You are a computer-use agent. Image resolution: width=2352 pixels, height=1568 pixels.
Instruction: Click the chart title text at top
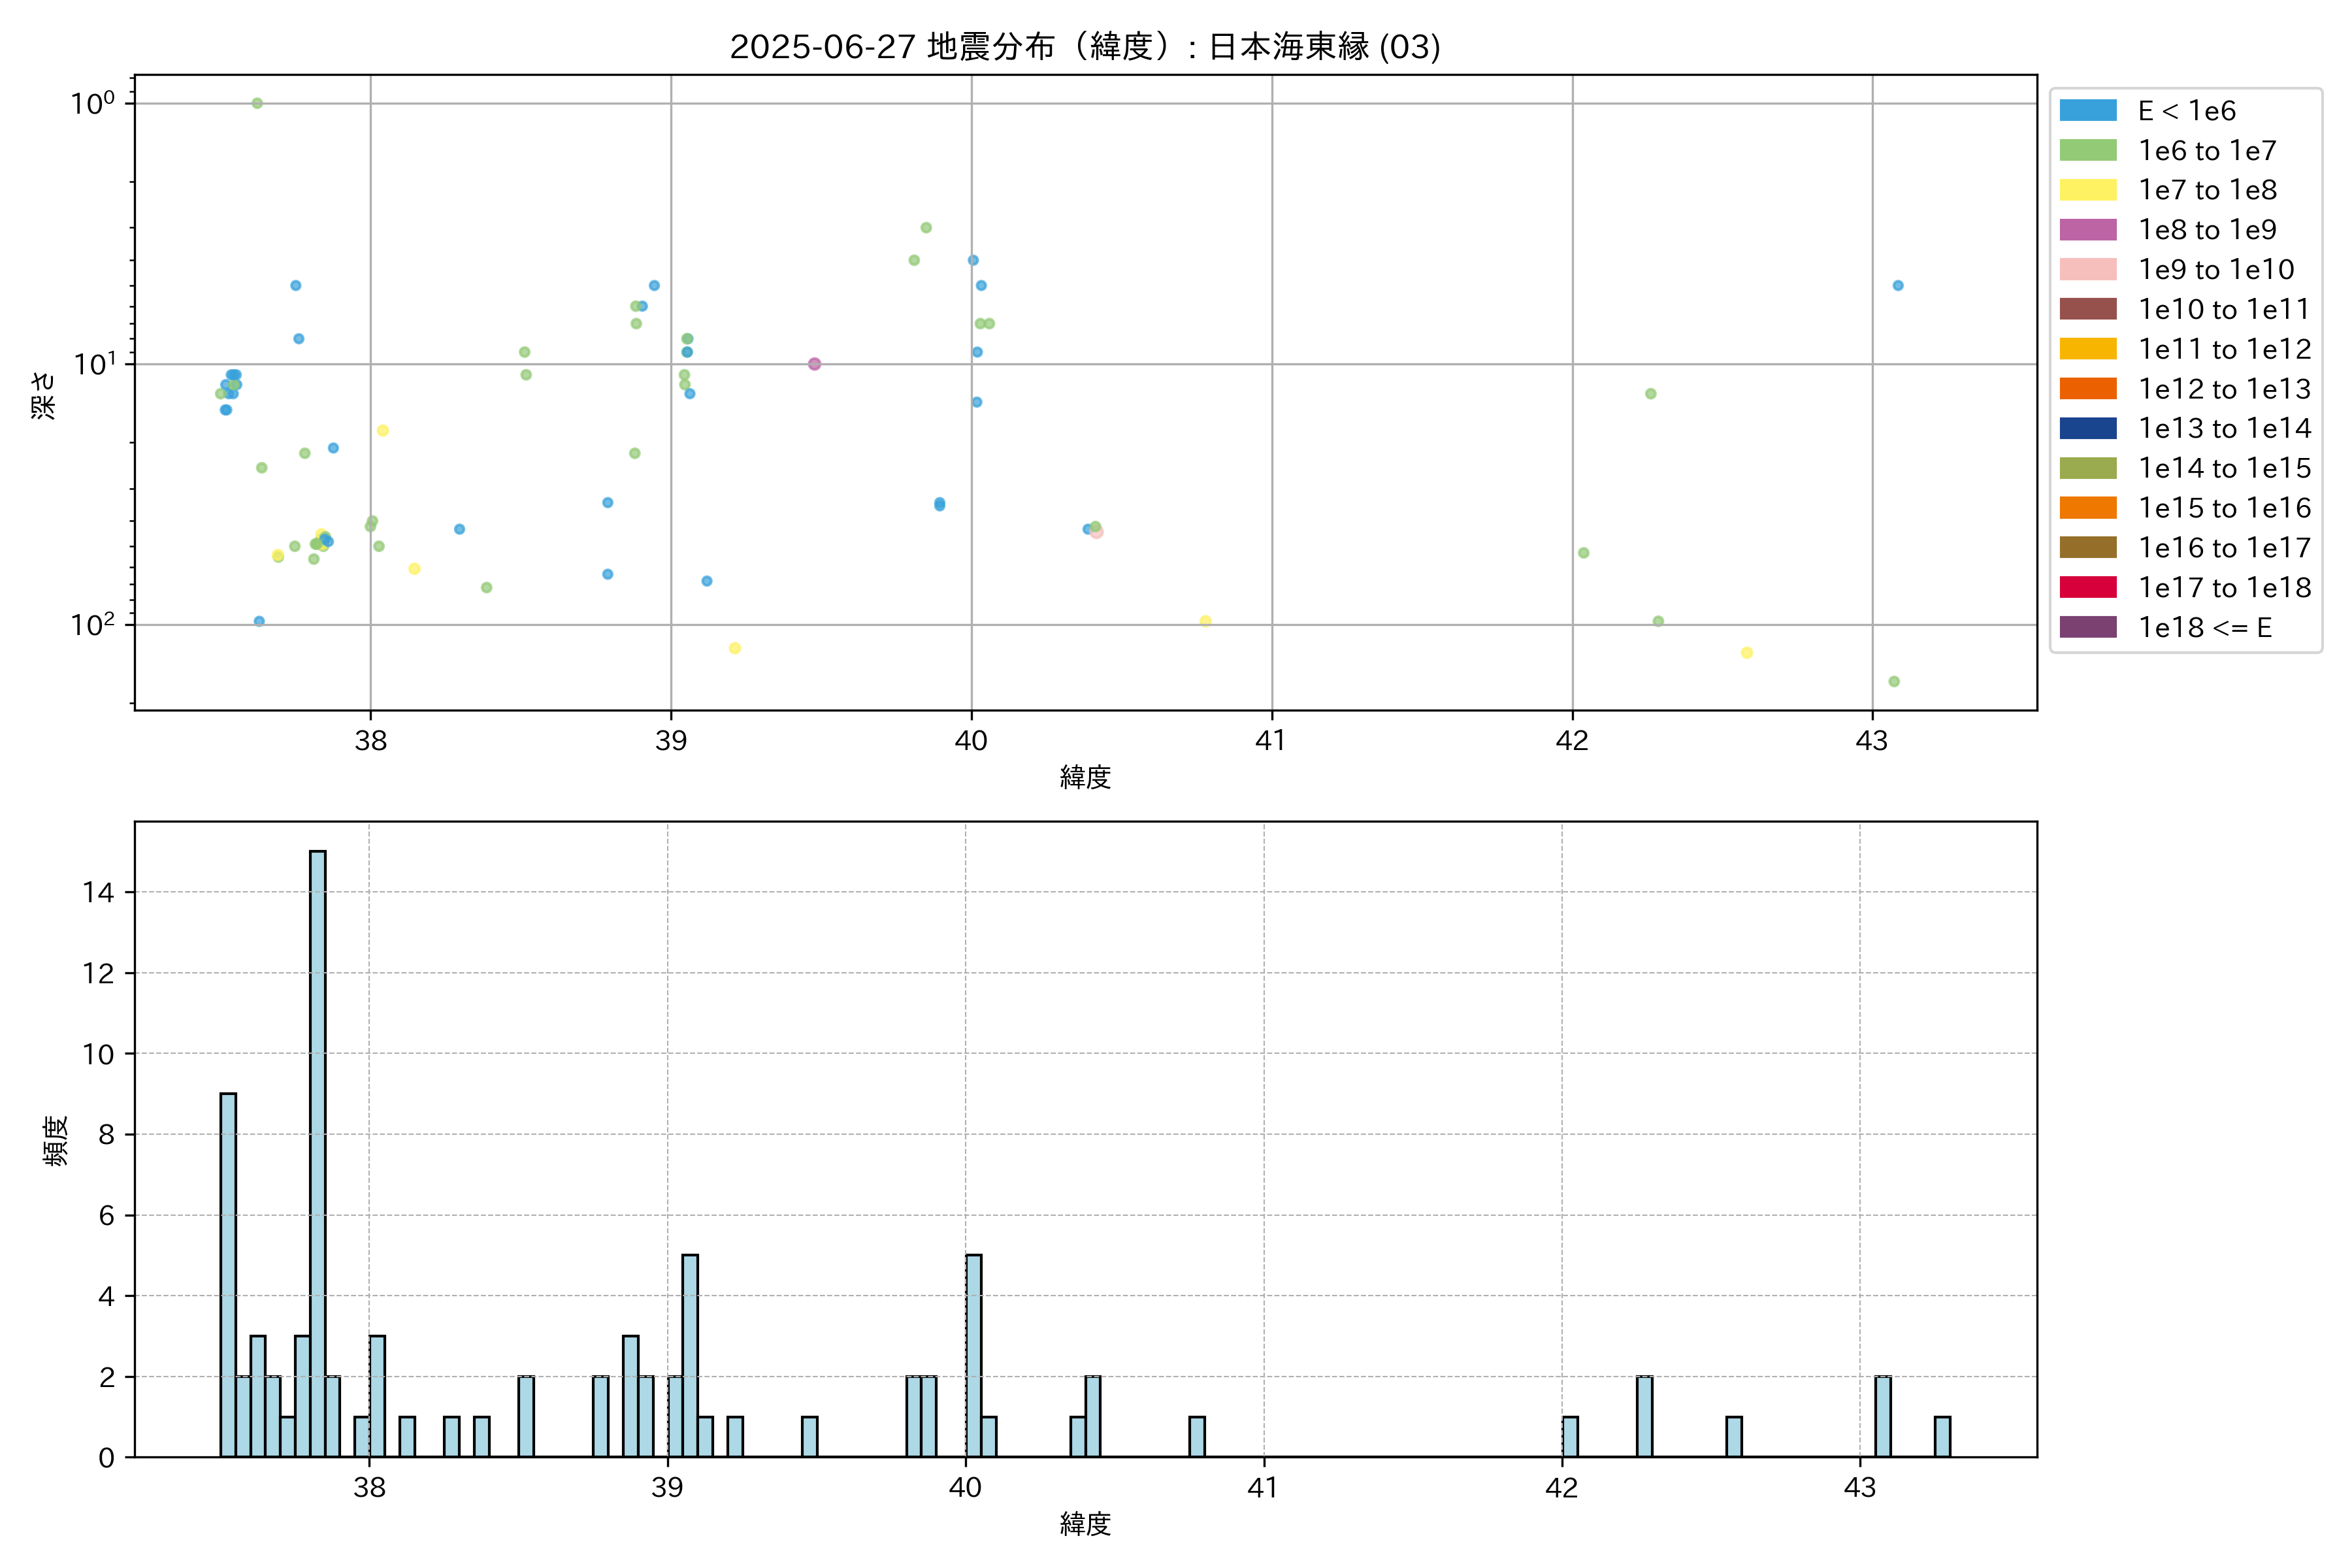point(1085,47)
